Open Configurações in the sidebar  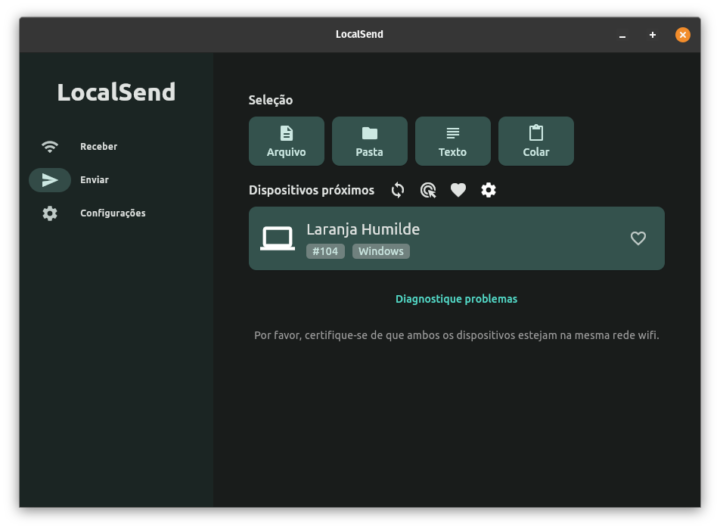[112, 213]
